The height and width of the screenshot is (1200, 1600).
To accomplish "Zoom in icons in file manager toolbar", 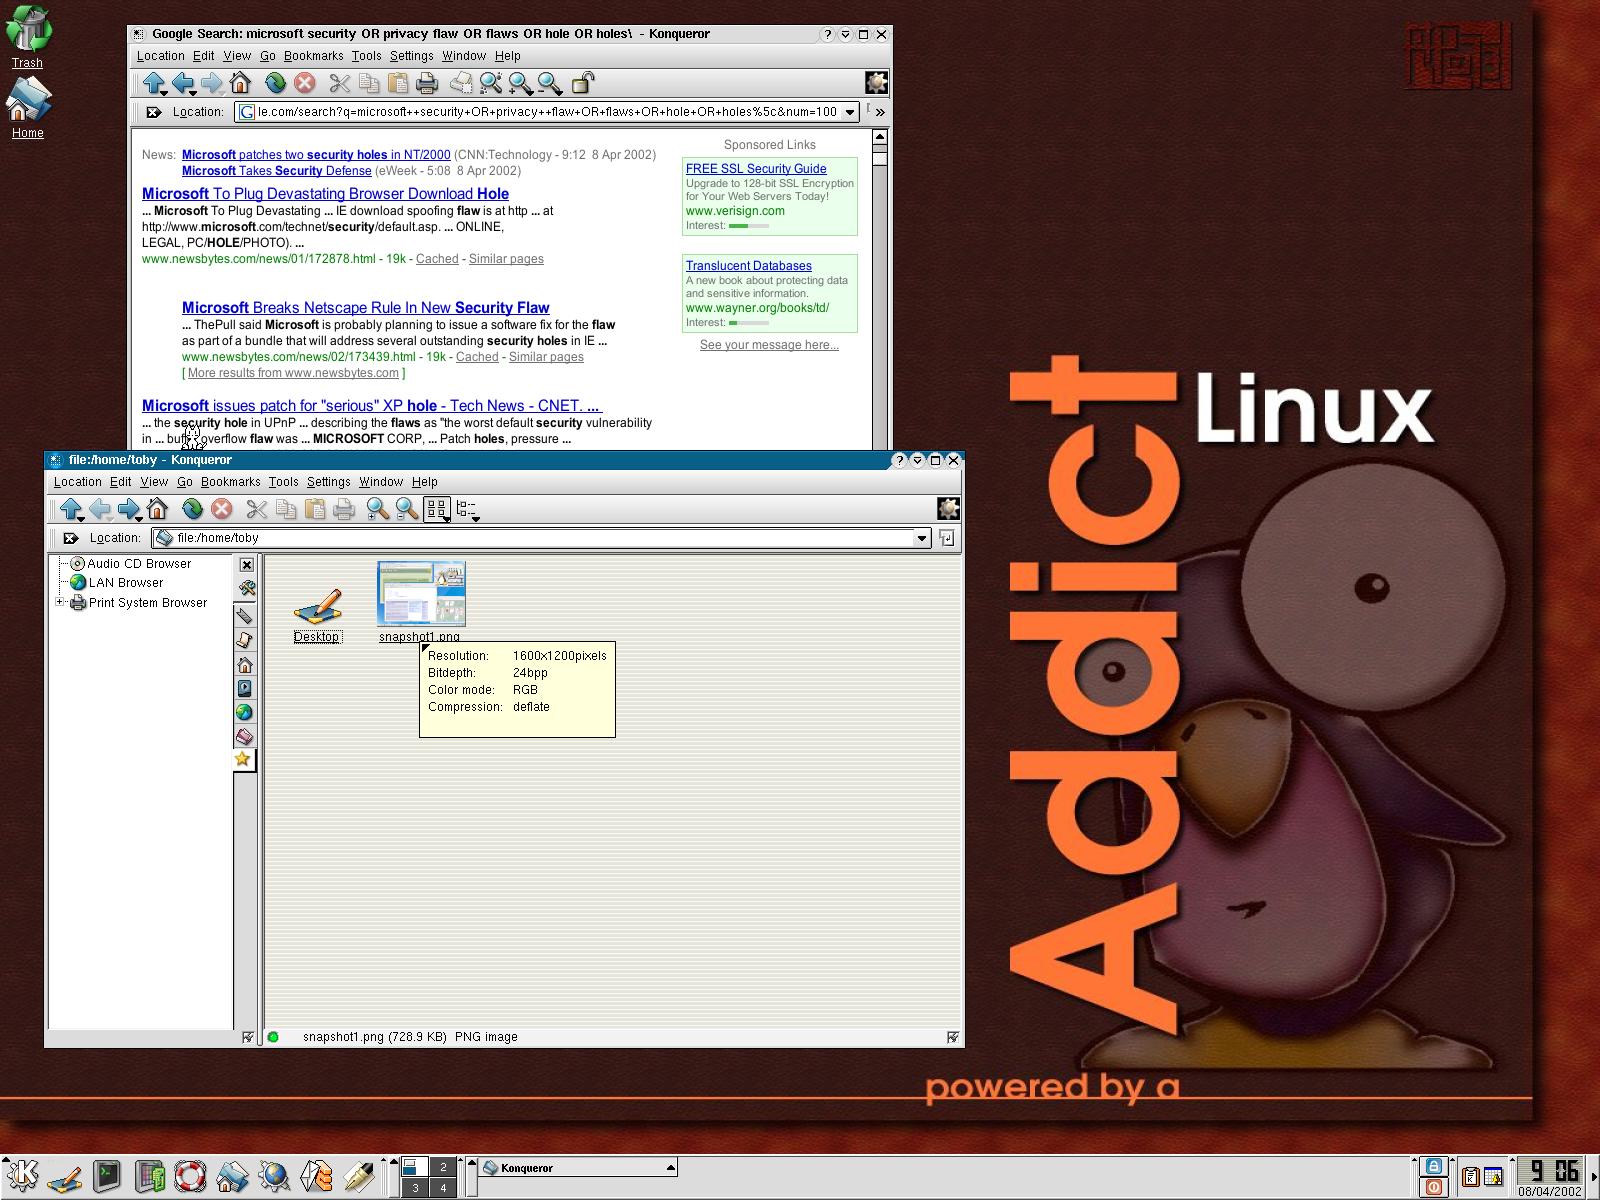I will coord(377,510).
